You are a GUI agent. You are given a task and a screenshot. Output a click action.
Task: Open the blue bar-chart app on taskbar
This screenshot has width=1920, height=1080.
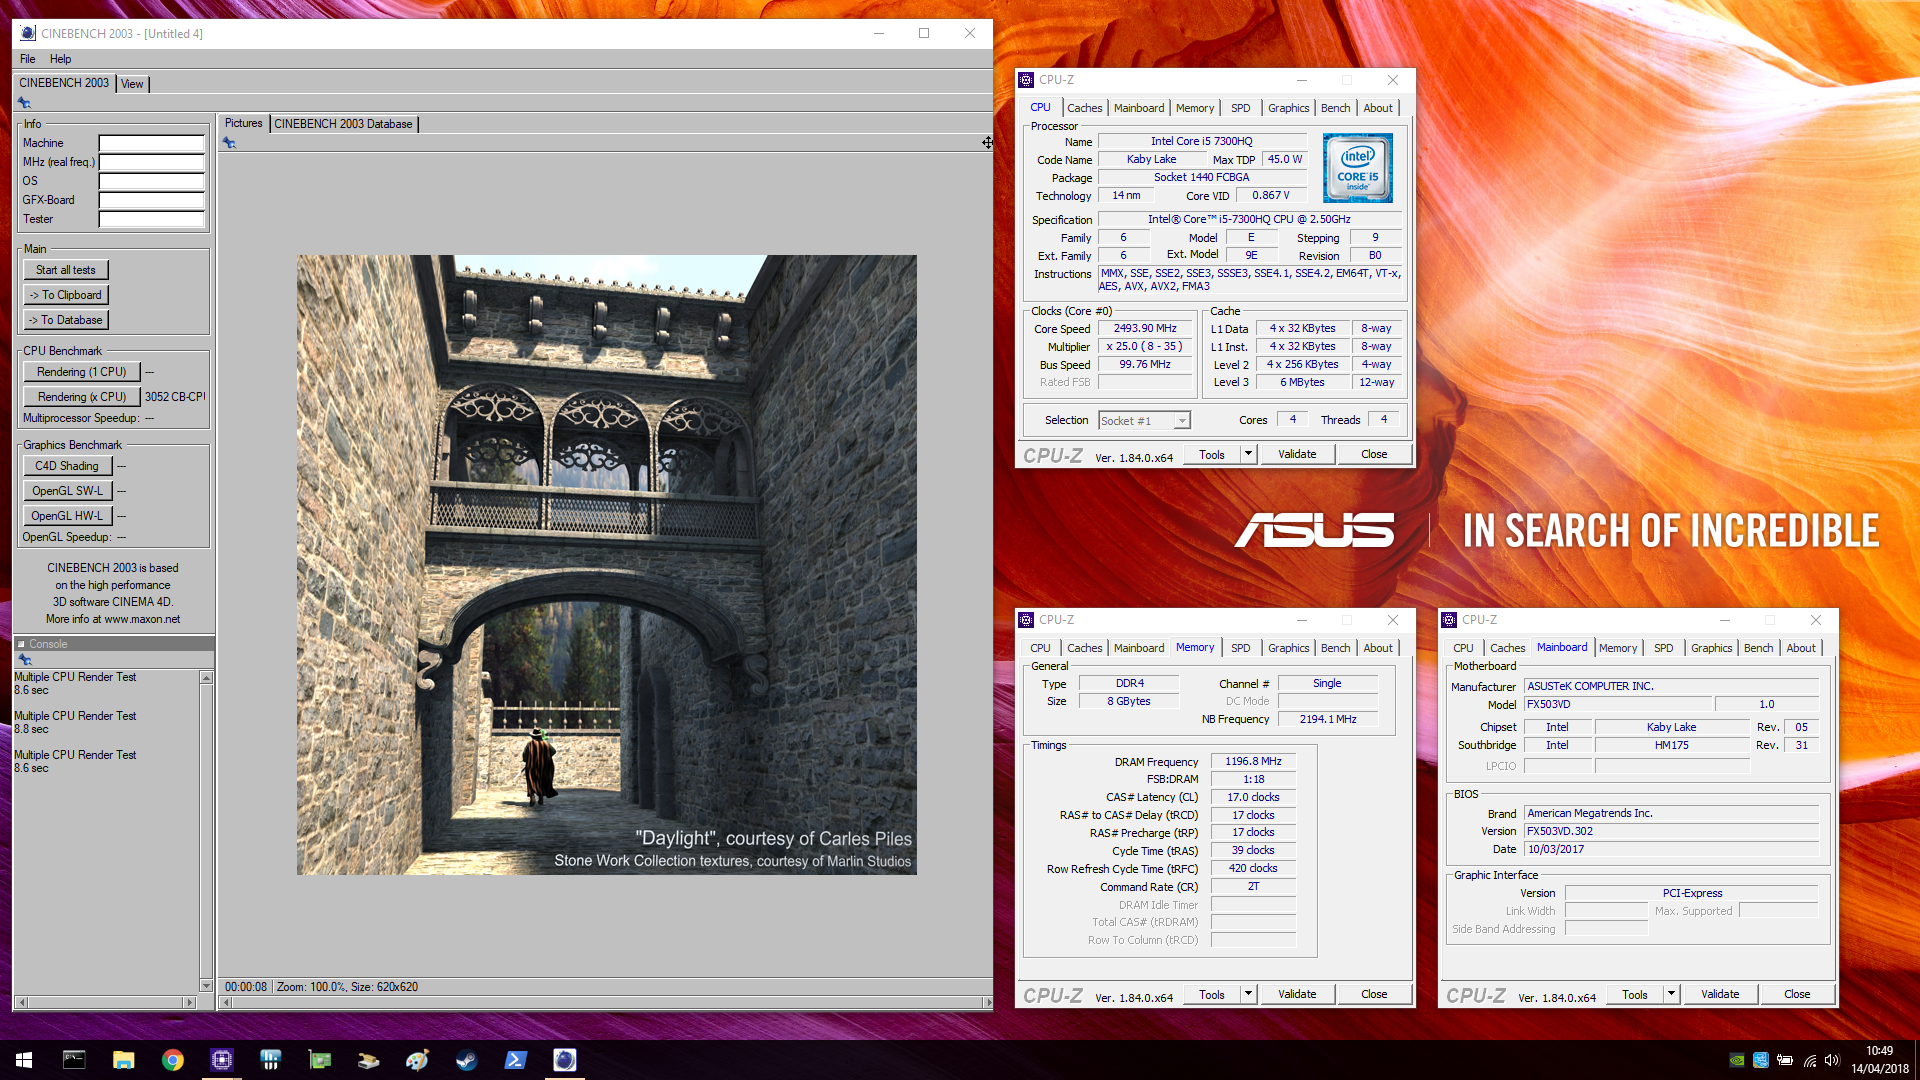(x=270, y=1060)
